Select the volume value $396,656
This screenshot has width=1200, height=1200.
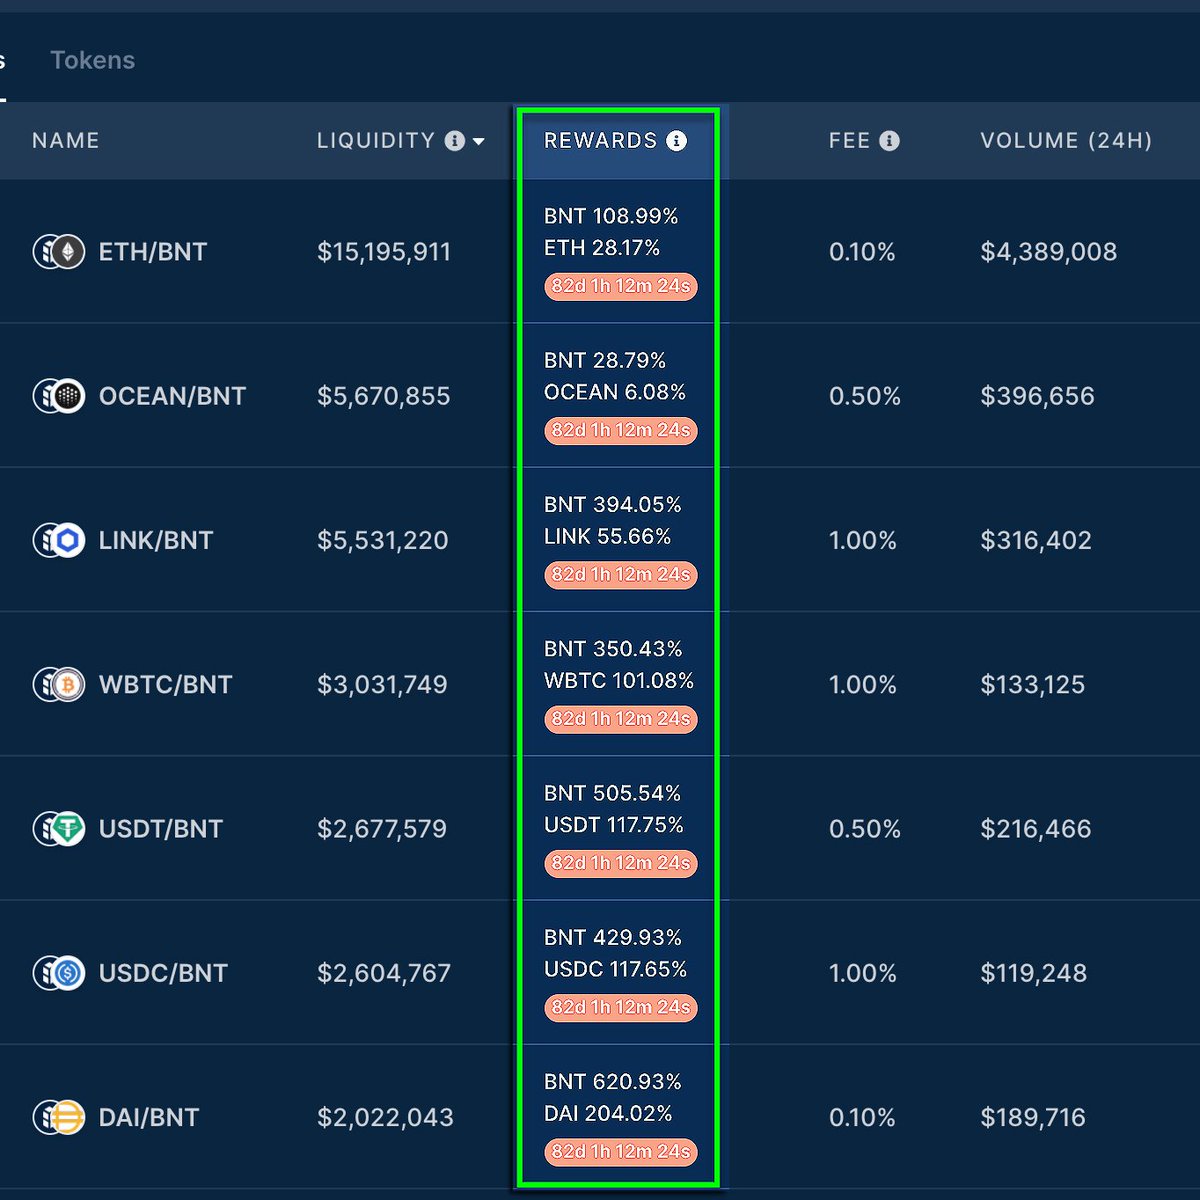point(1038,396)
